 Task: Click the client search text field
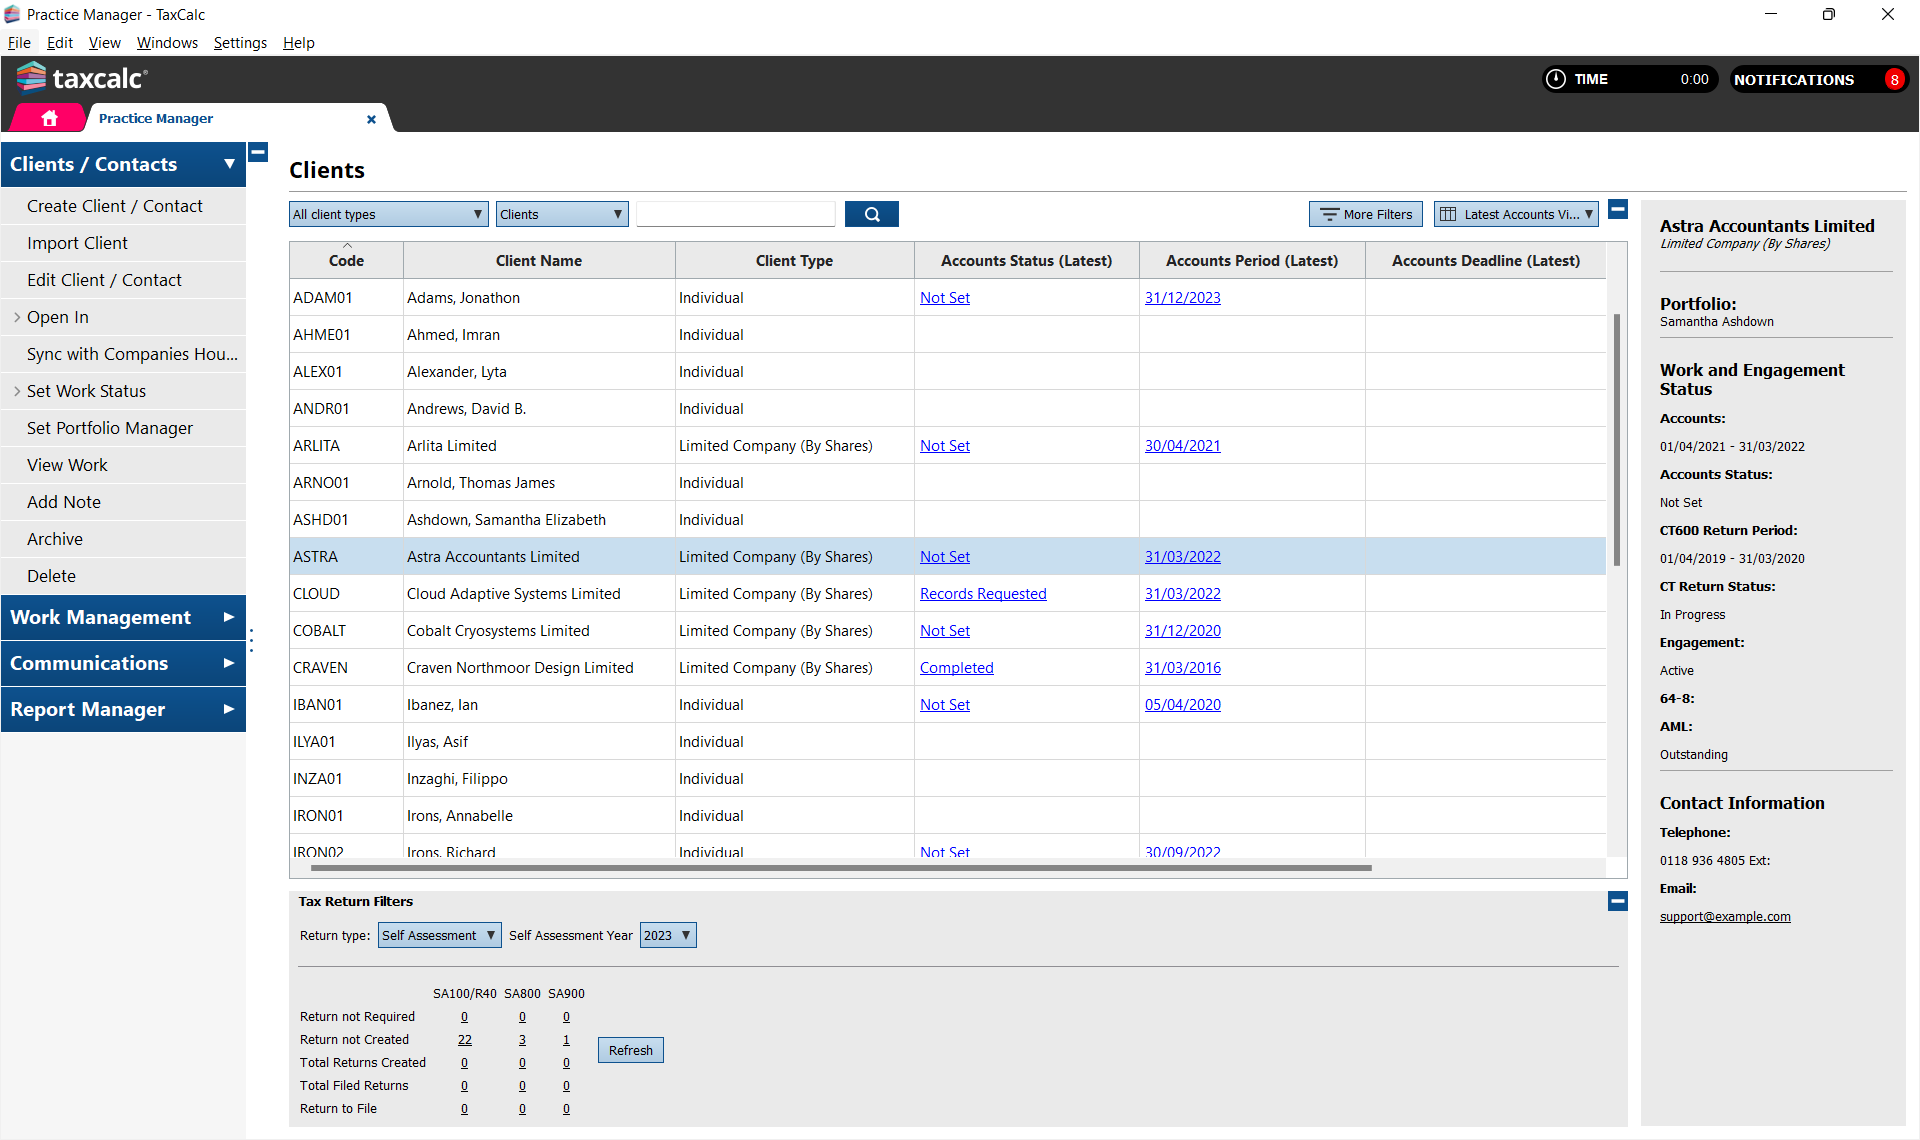pyautogui.click(x=735, y=214)
